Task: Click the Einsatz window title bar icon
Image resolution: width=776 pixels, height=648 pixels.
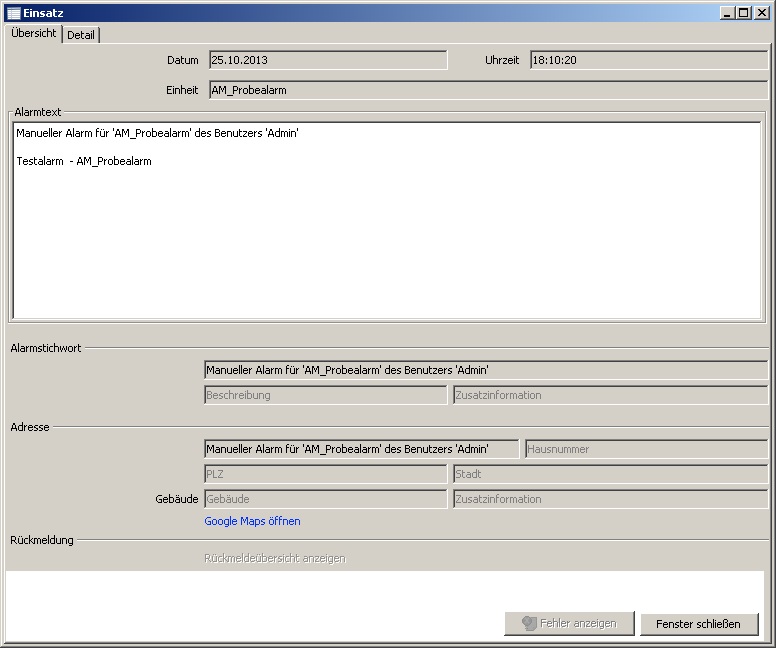Action: 13,13
